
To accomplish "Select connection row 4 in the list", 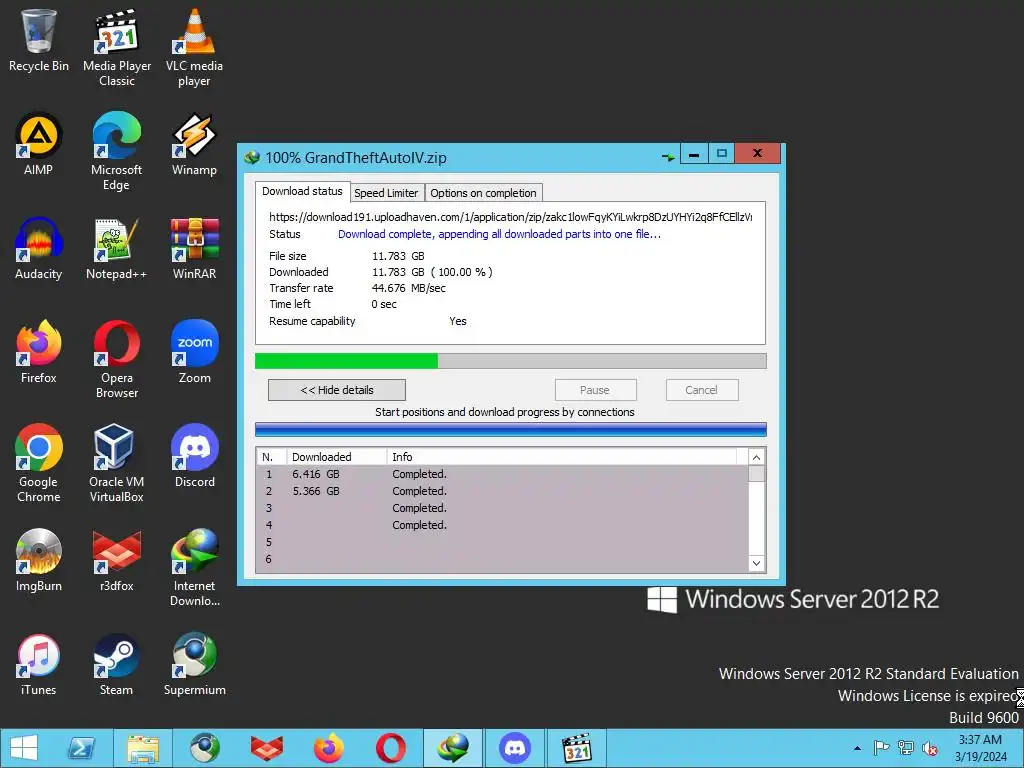I will [x=502, y=525].
